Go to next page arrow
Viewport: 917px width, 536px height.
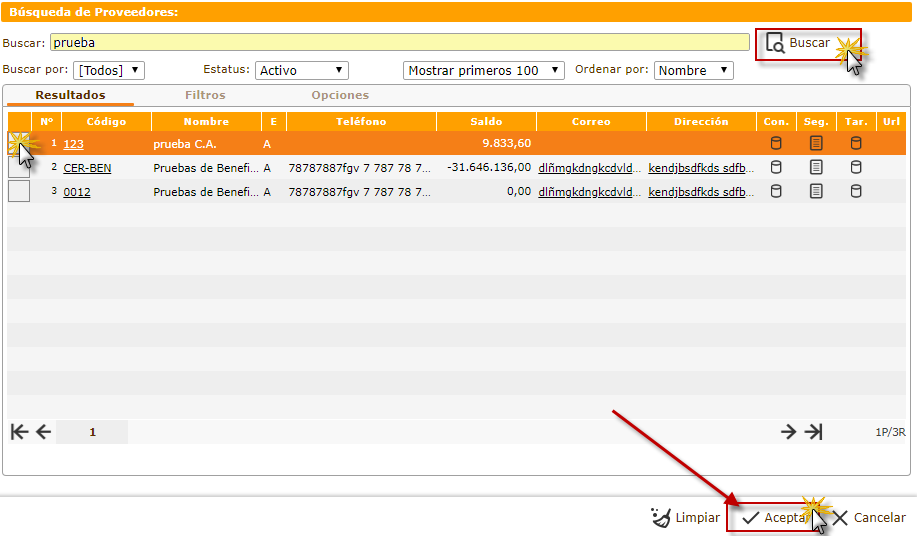coord(788,432)
